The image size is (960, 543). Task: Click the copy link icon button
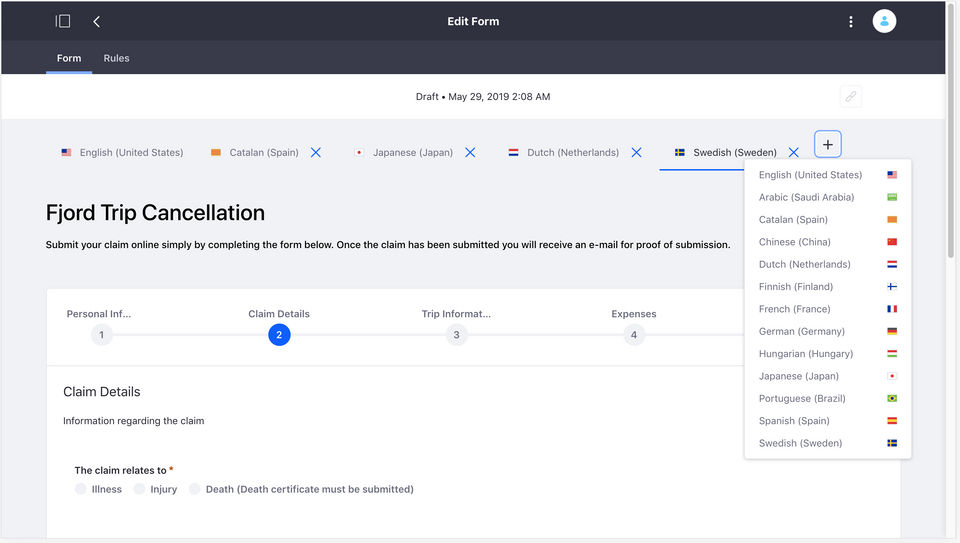click(850, 97)
